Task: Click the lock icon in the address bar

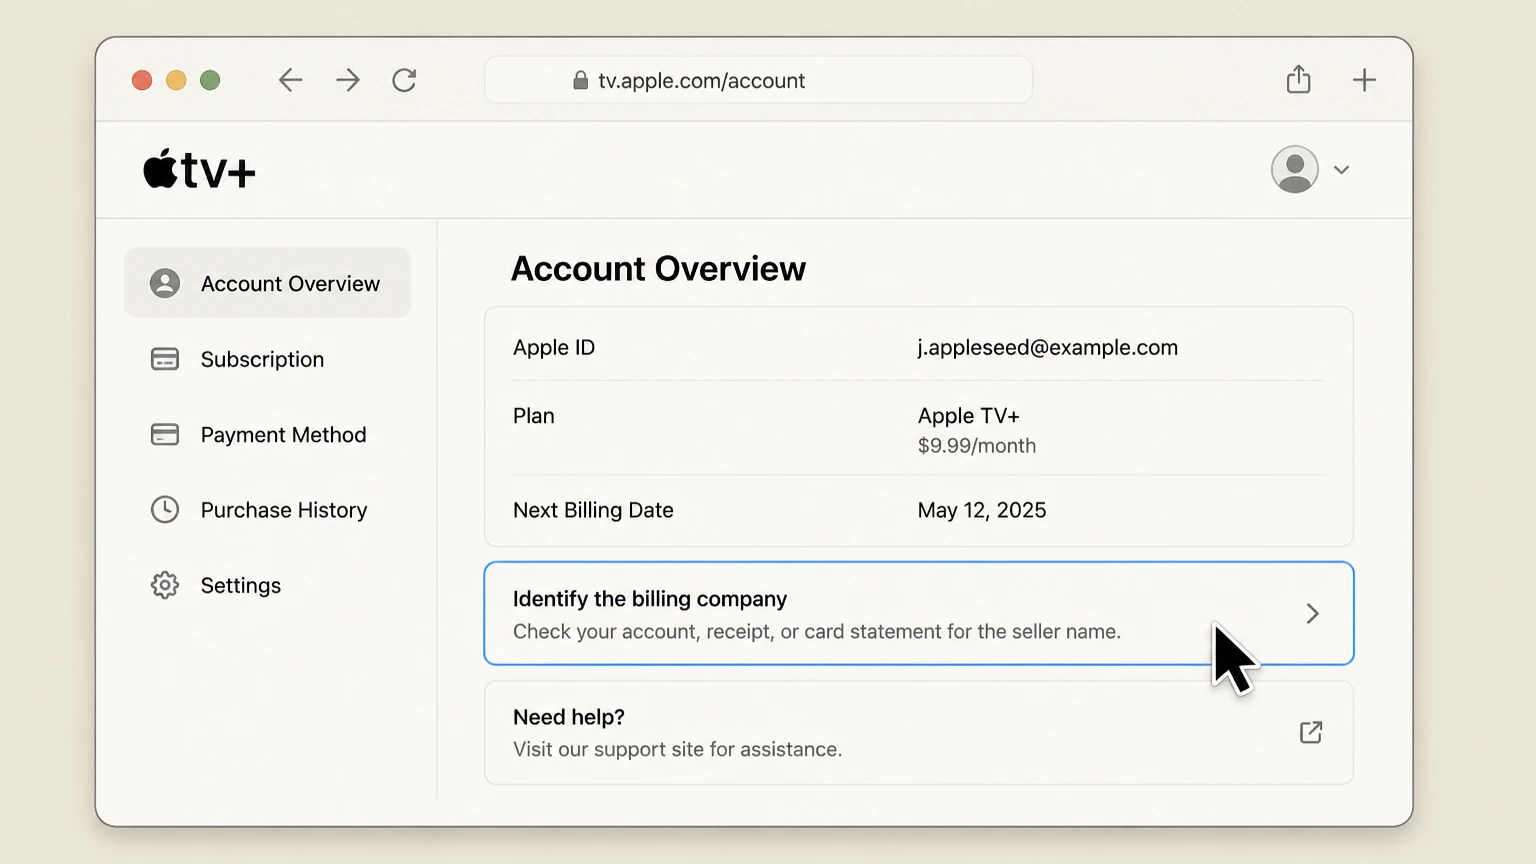Action: (580, 80)
